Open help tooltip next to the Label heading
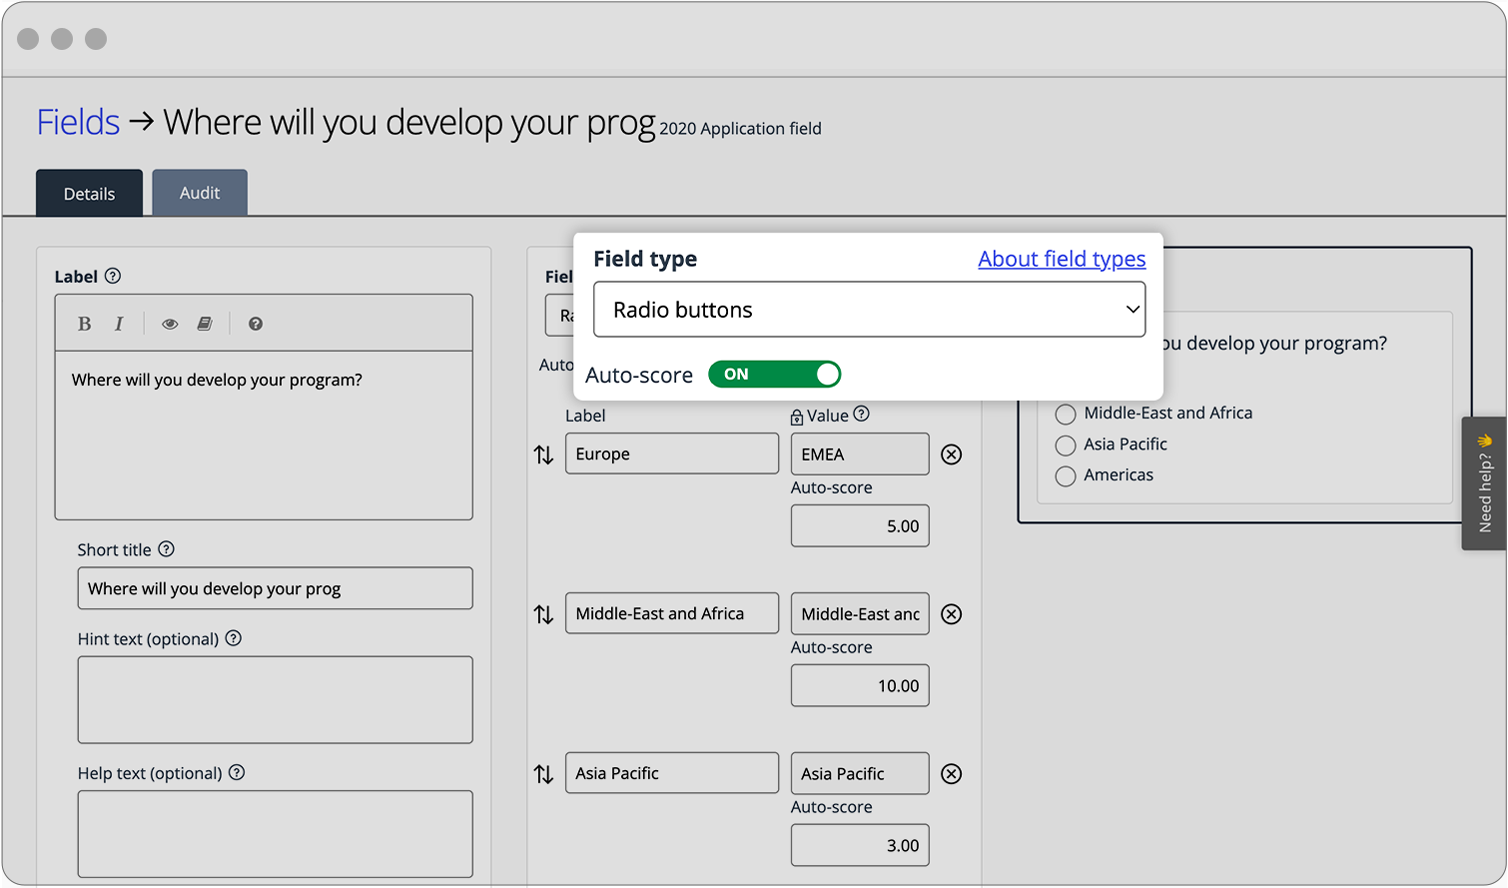Image resolution: width=1508 pixels, height=888 pixels. pyautogui.click(x=113, y=276)
